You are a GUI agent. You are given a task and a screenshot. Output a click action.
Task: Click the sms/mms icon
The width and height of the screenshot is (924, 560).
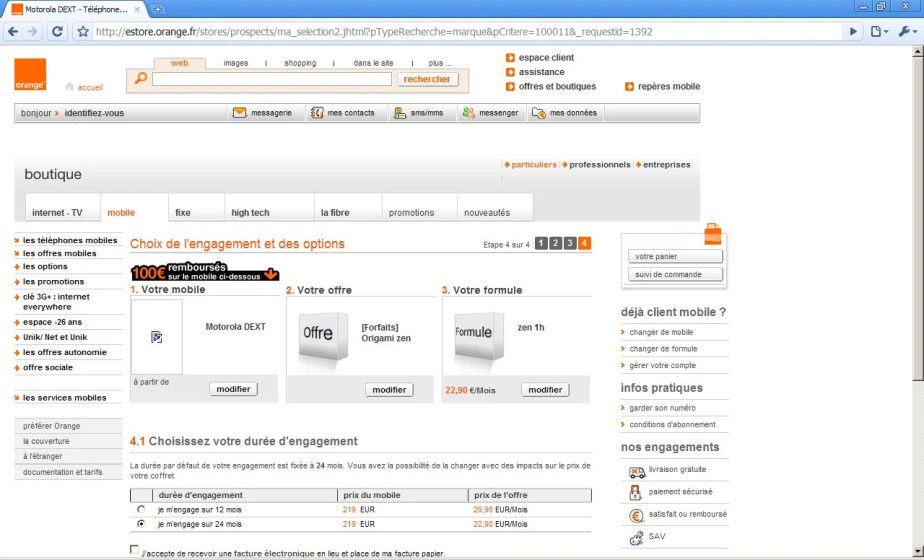coord(400,113)
